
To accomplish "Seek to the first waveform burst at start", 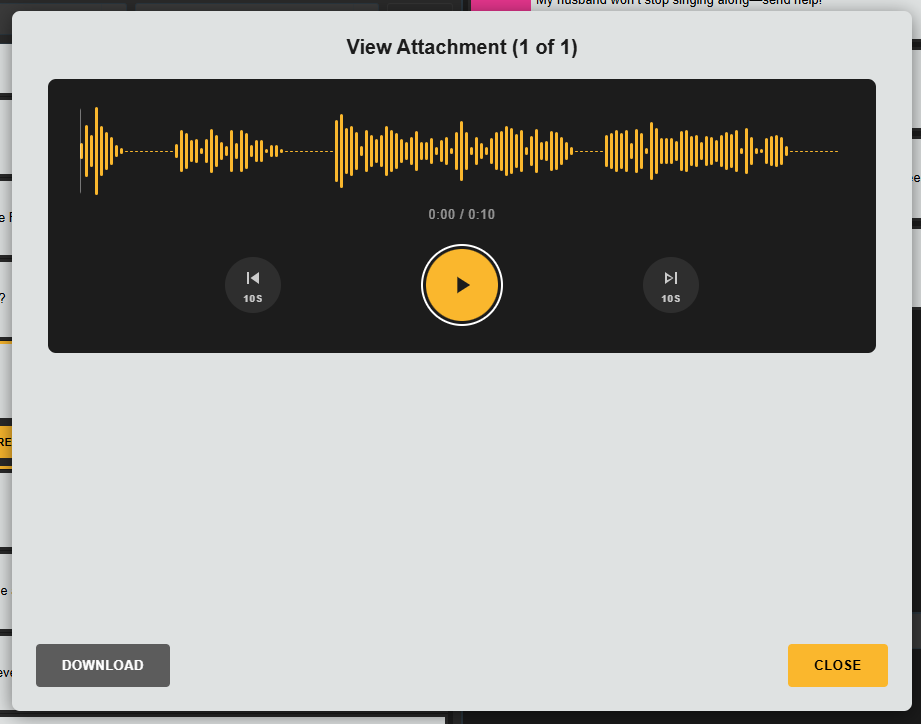I will [x=98, y=151].
